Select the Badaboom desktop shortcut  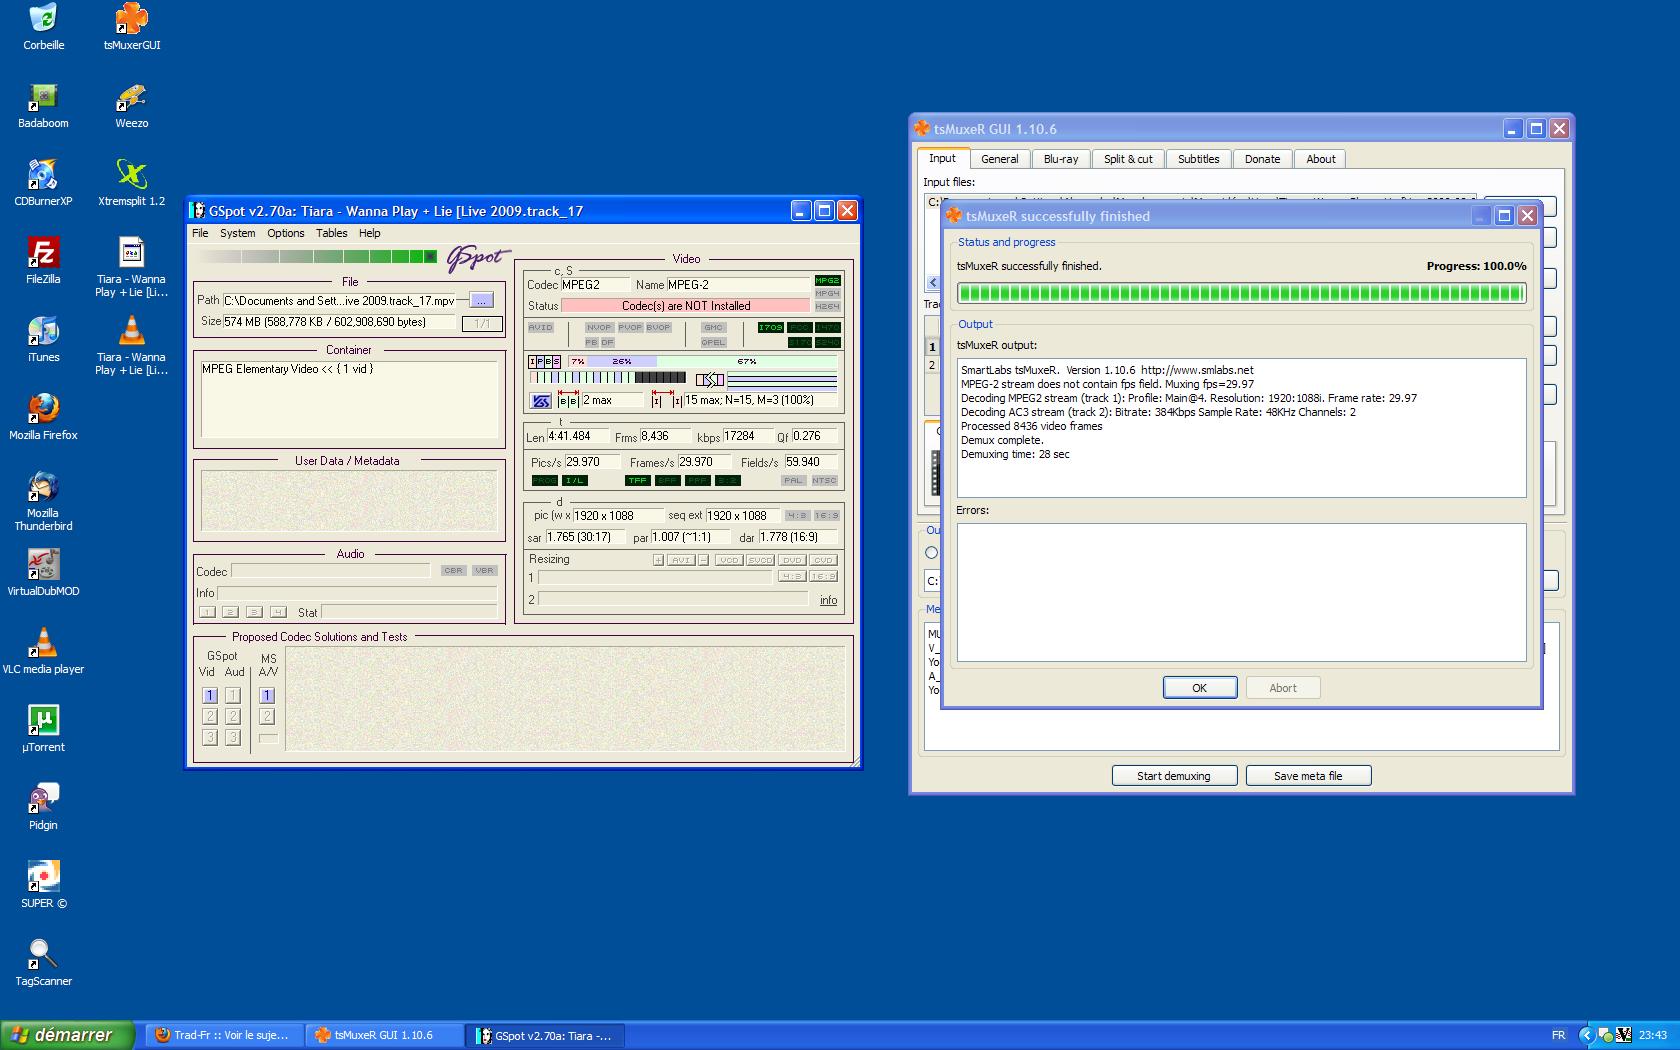(43, 106)
